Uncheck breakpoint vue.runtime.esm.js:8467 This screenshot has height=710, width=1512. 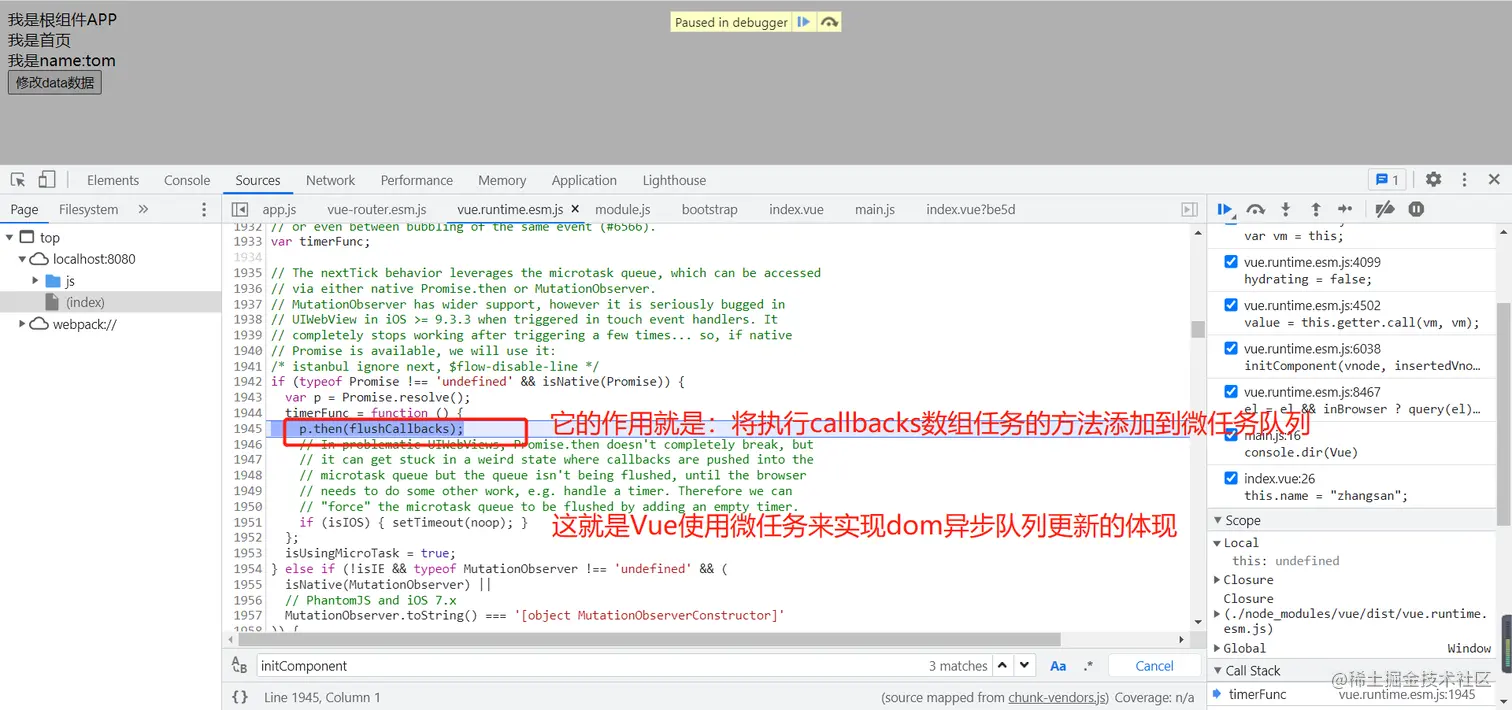[1231, 391]
